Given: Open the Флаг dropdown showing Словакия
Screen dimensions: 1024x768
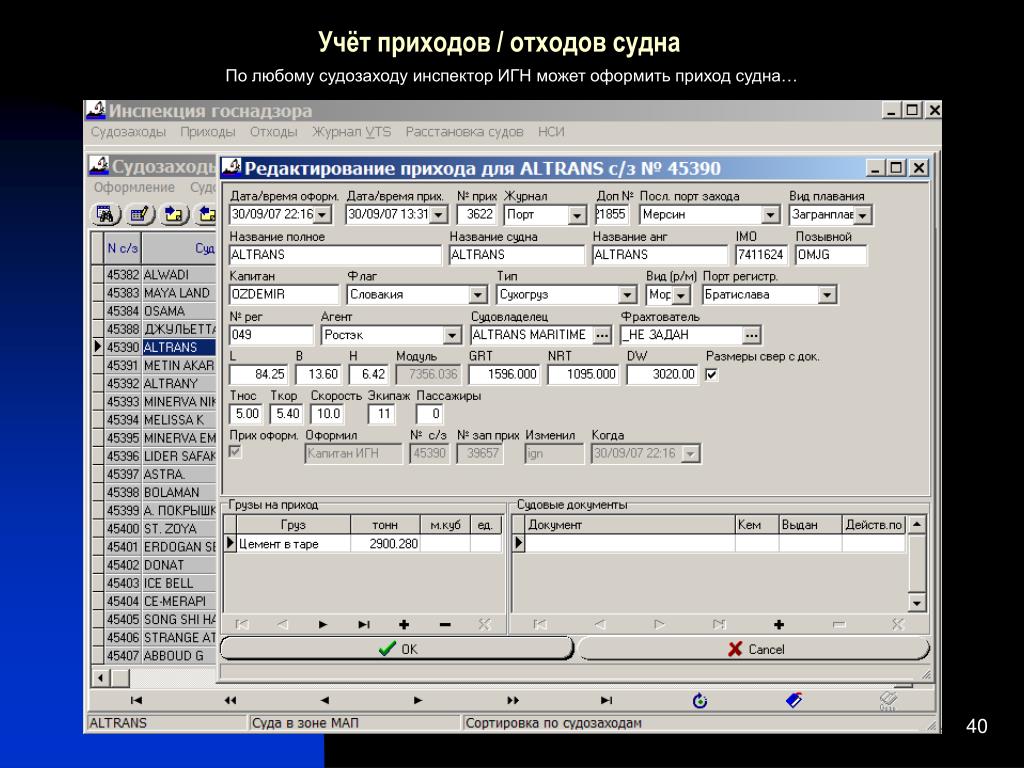Looking at the screenshot, I should 478,295.
